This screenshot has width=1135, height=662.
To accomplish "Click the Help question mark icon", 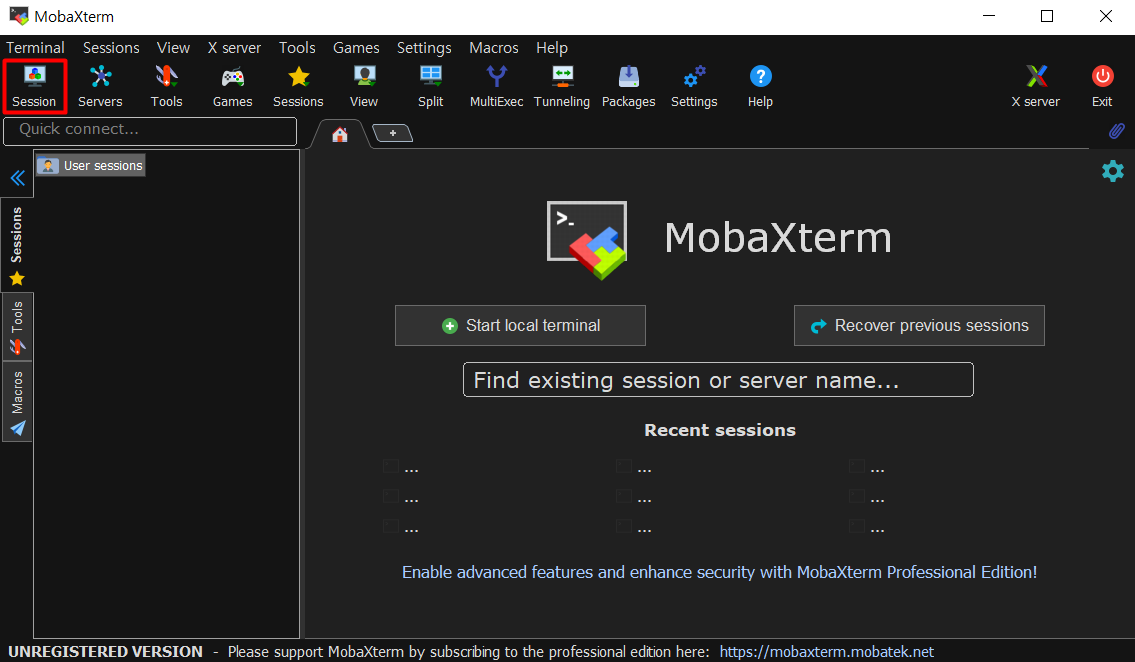I will pyautogui.click(x=760, y=87).
